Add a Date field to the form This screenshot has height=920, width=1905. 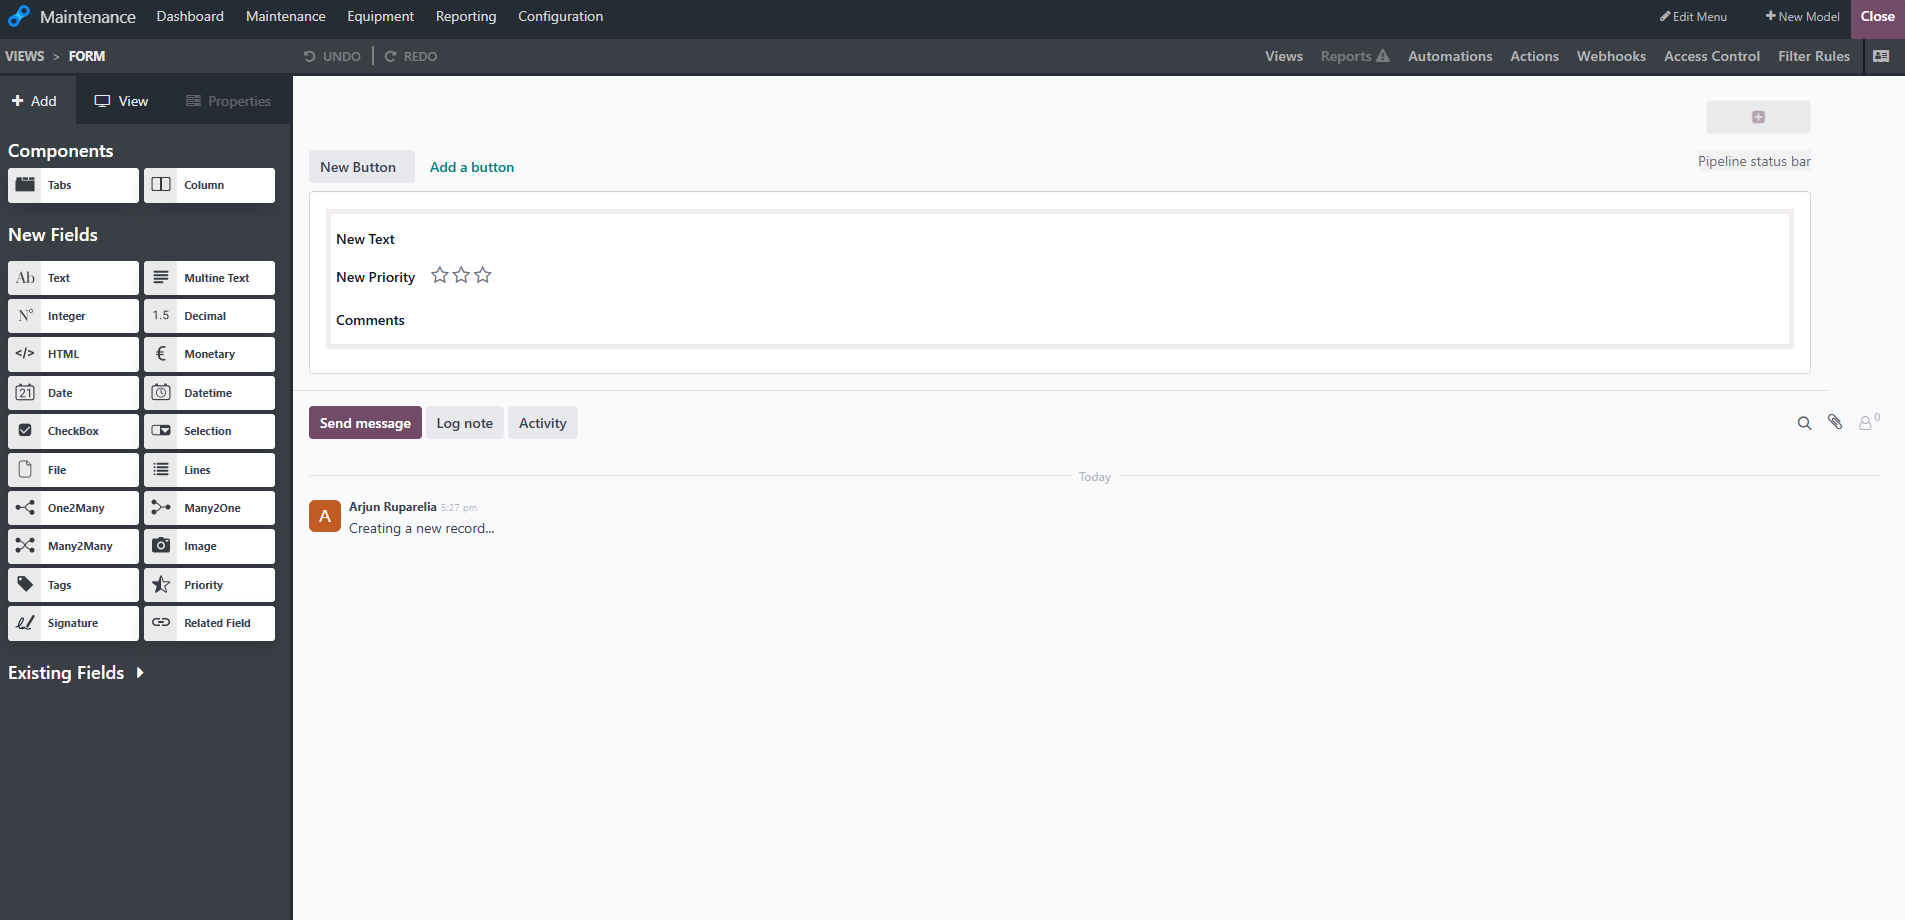tap(73, 392)
